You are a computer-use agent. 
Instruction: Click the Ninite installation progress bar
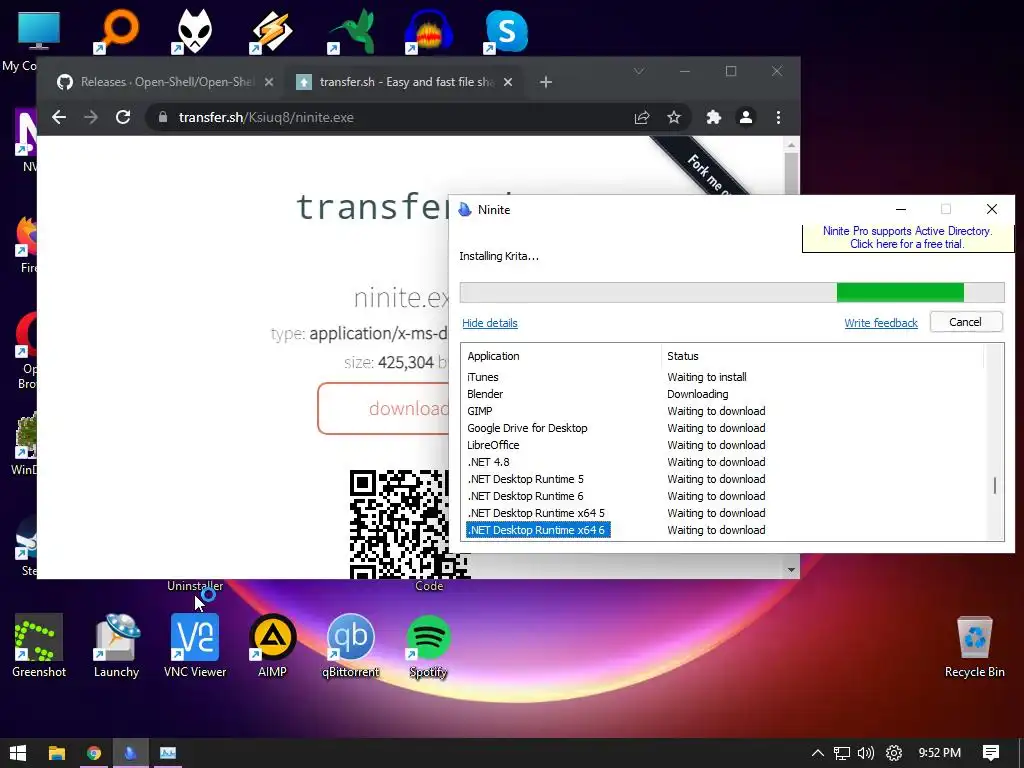tap(732, 293)
